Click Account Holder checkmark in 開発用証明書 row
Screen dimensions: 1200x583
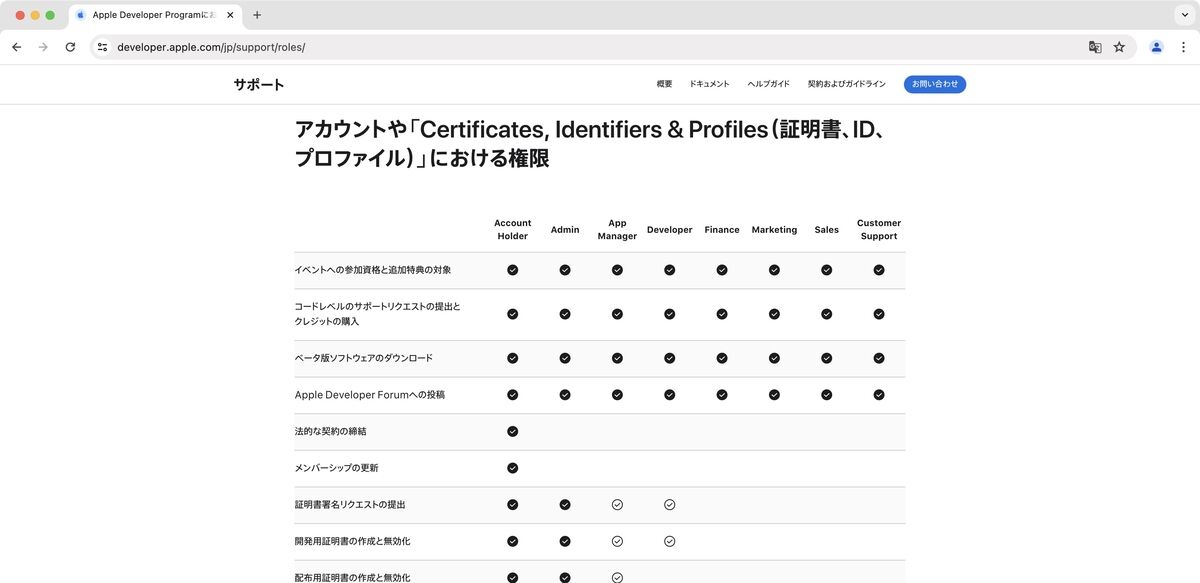pyautogui.click(x=513, y=541)
